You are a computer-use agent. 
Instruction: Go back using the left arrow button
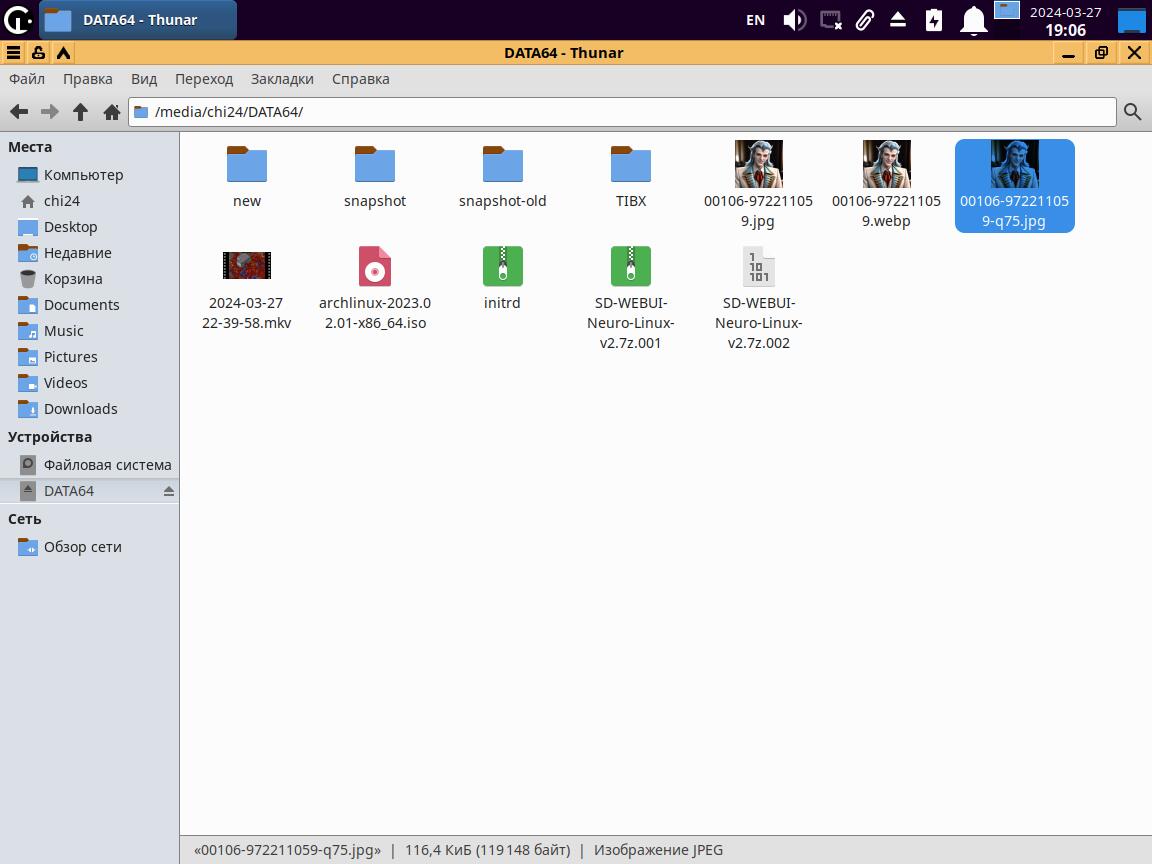tap(19, 112)
